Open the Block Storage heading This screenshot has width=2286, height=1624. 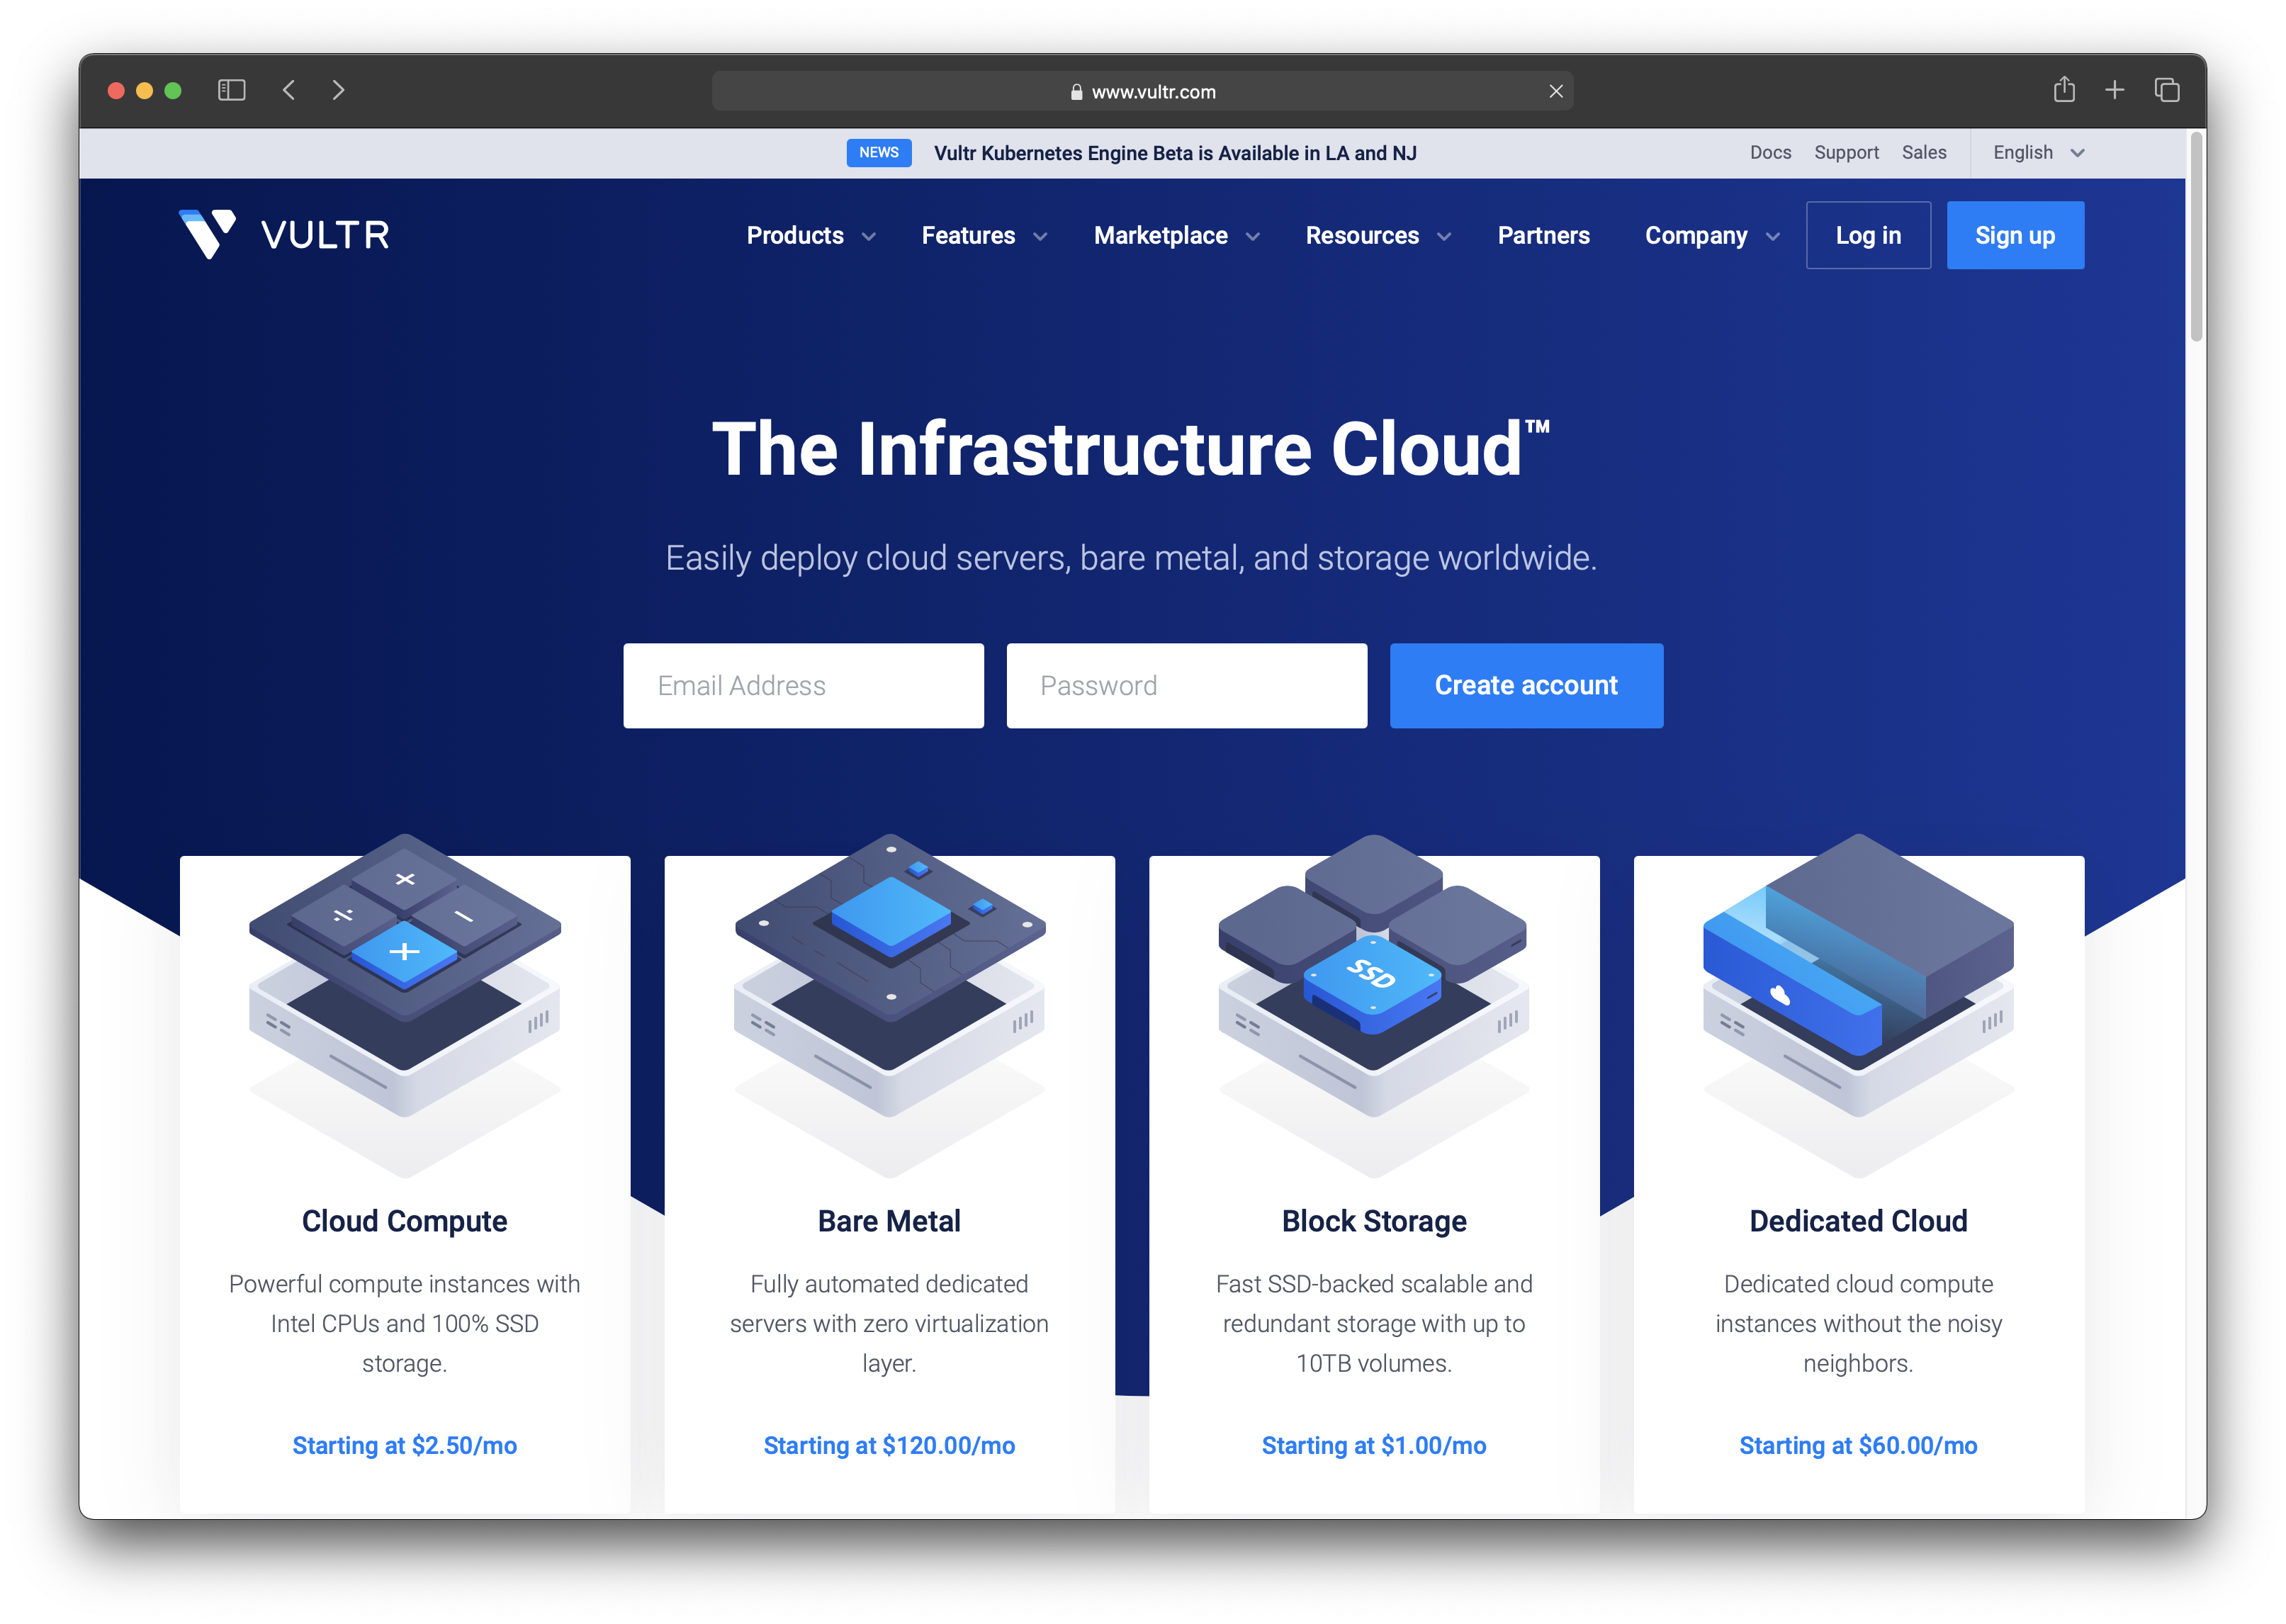1373,1221
